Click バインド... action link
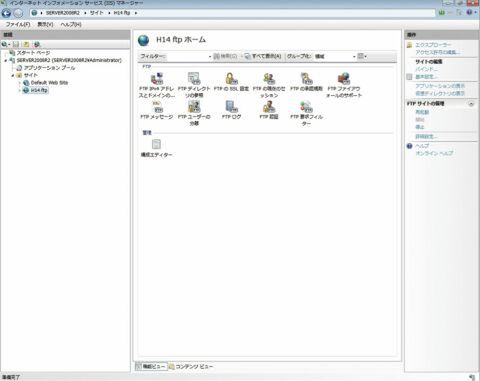This screenshot has height=381, width=480. pyautogui.click(x=426, y=69)
